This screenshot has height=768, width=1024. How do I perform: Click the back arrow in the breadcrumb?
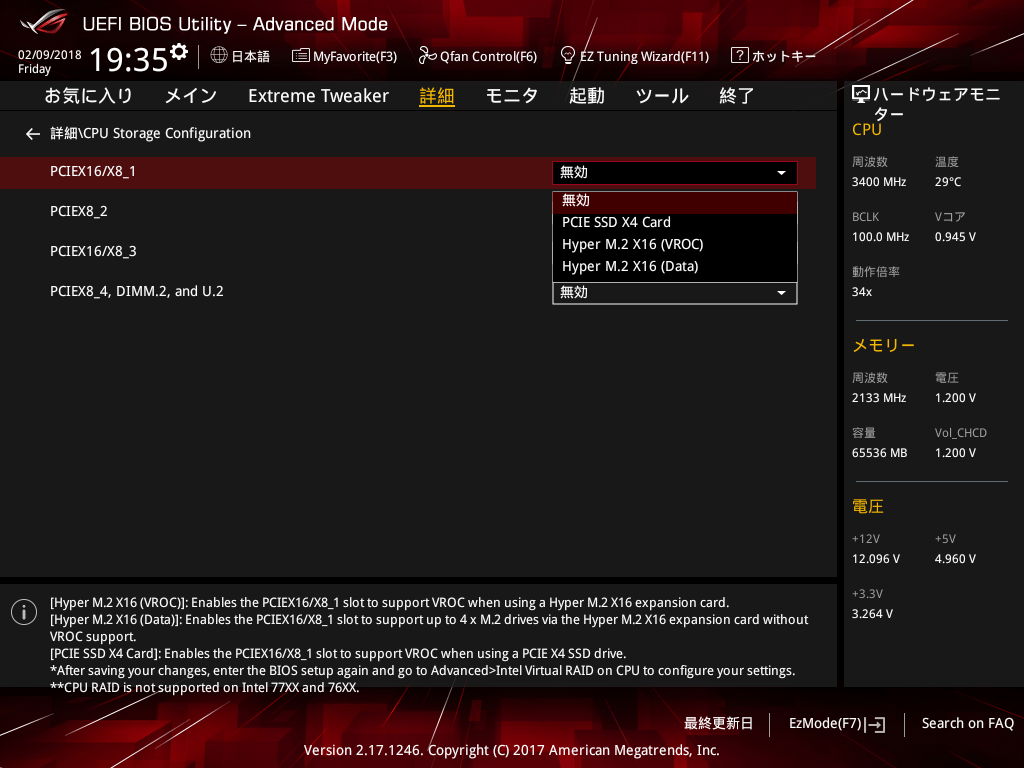(33, 134)
